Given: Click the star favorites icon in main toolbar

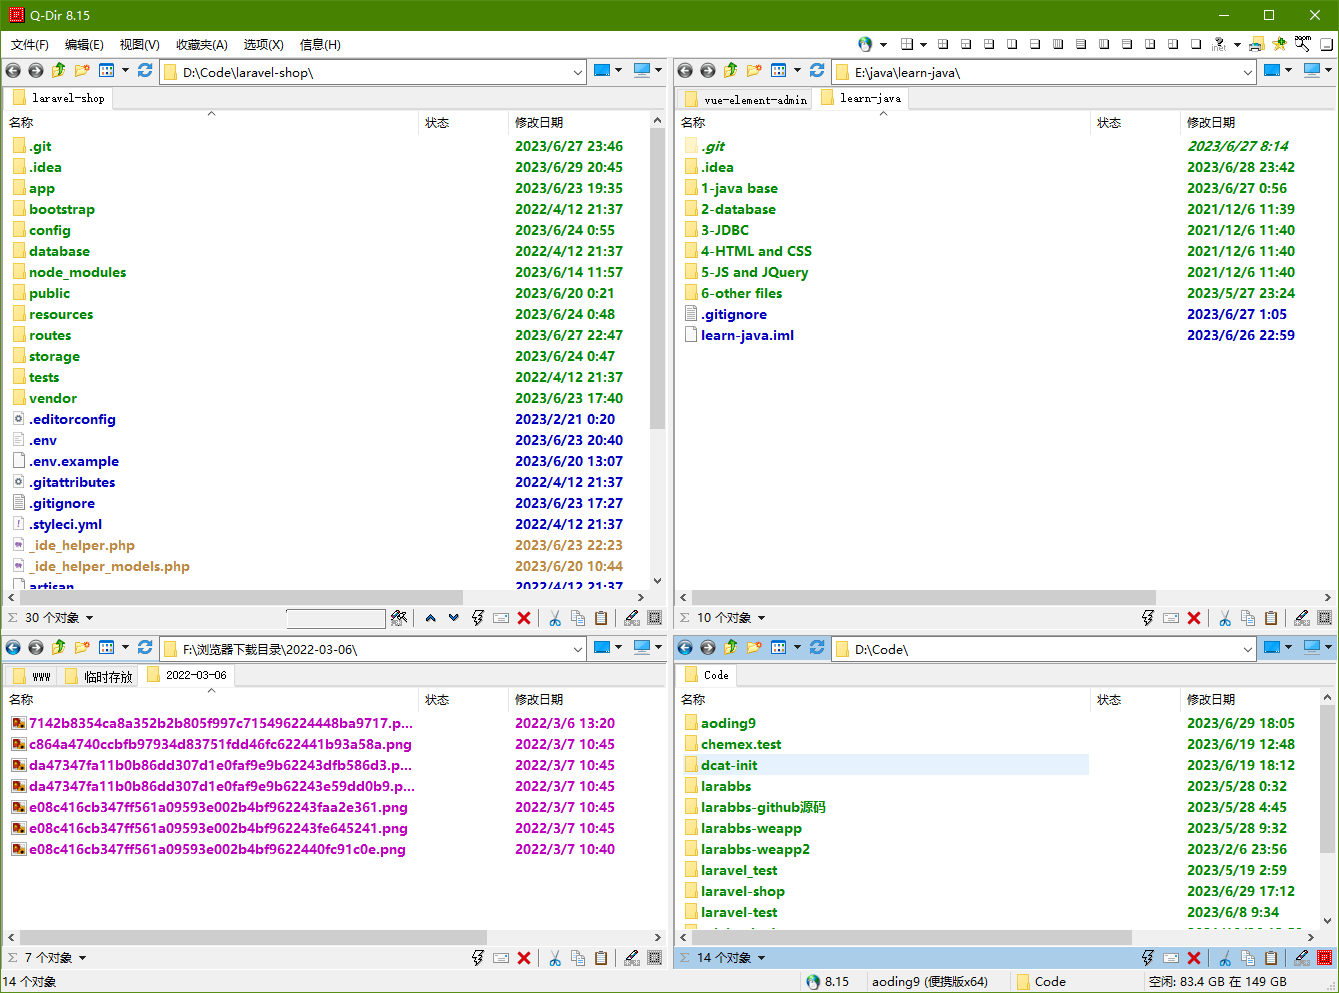Looking at the screenshot, I should click(1279, 44).
